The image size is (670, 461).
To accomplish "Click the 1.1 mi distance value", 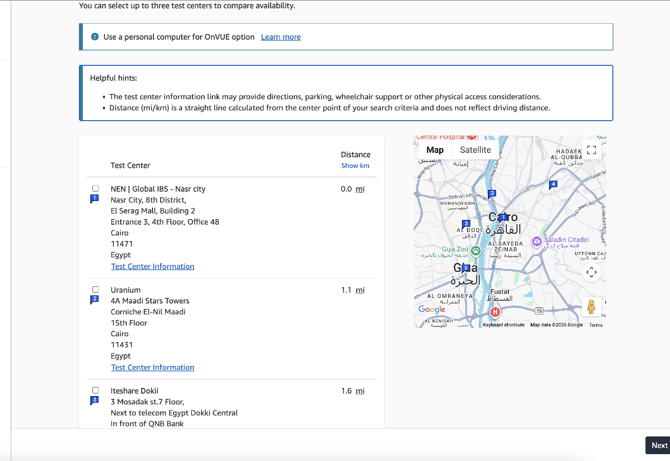I will click(353, 290).
